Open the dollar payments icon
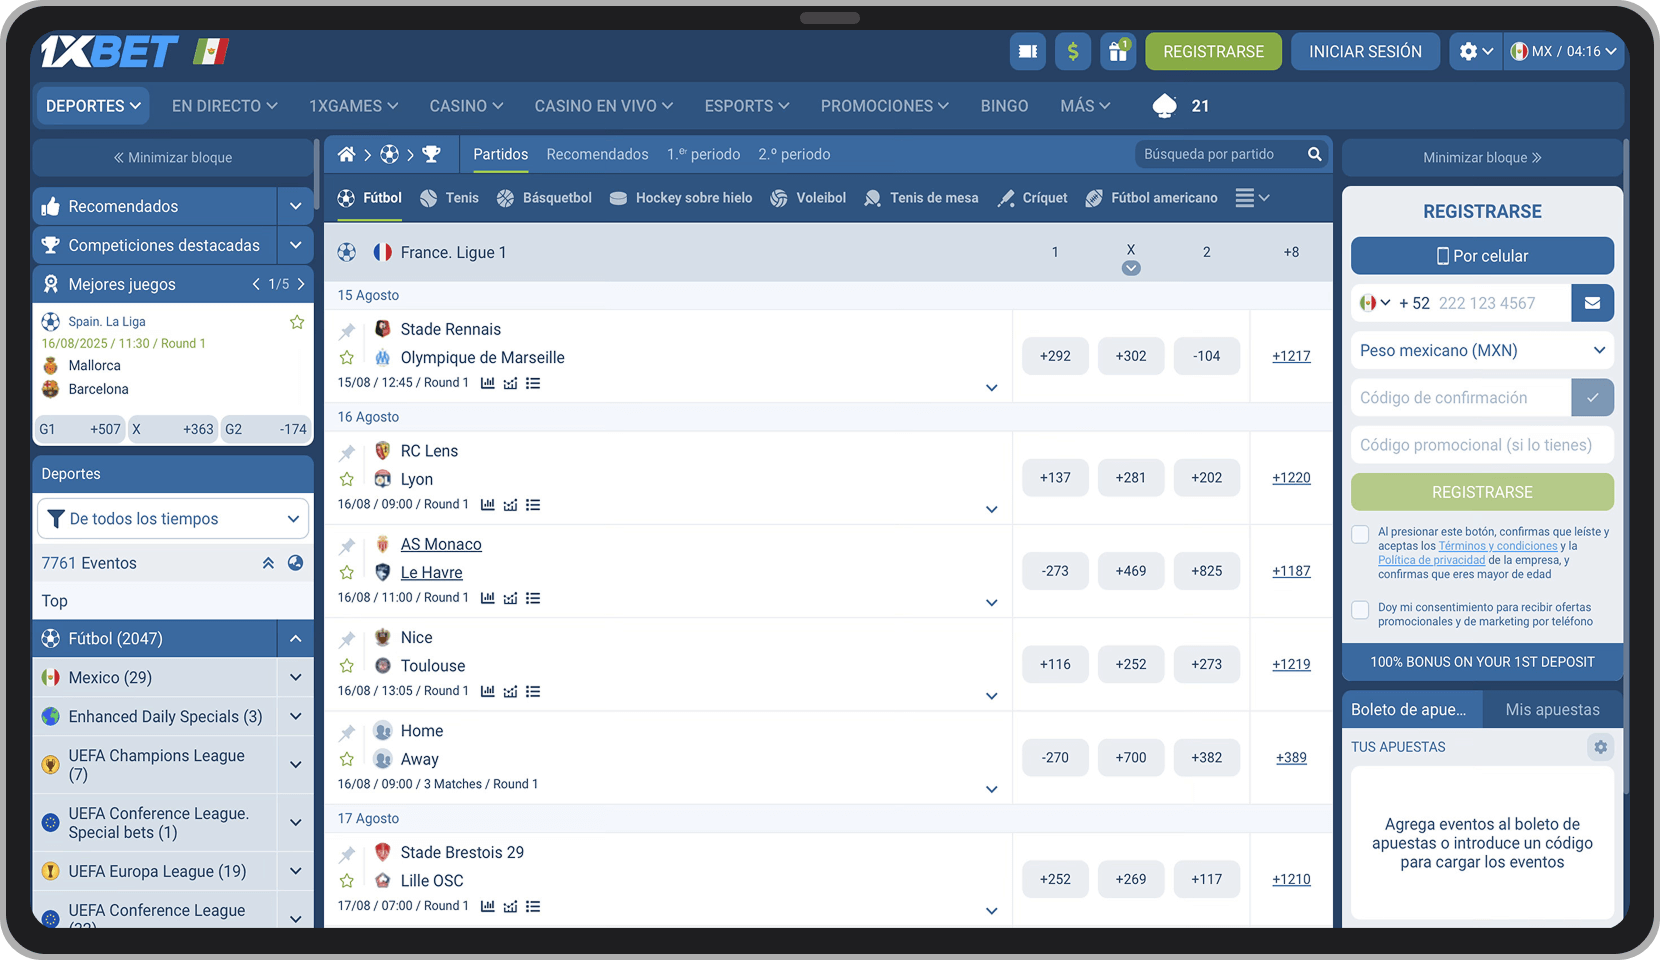This screenshot has width=1660, height=960. coord(1072,51)
